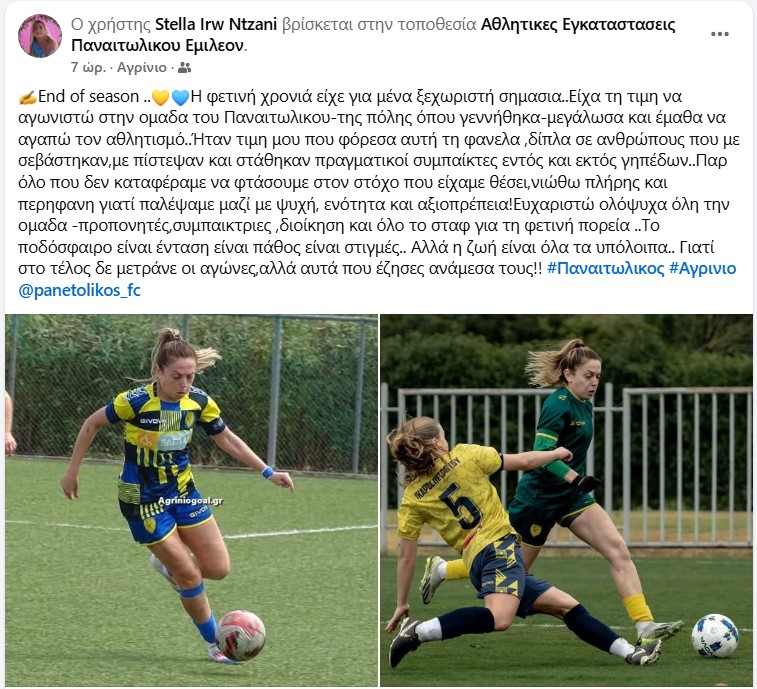Click the blue heart emoji

click(181, 98)
